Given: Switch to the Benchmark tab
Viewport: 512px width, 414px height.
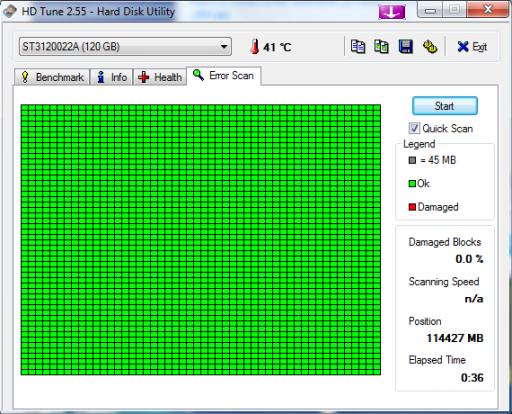Looking at the screenshot, I should pyautogui.click(x=52, y=77).
